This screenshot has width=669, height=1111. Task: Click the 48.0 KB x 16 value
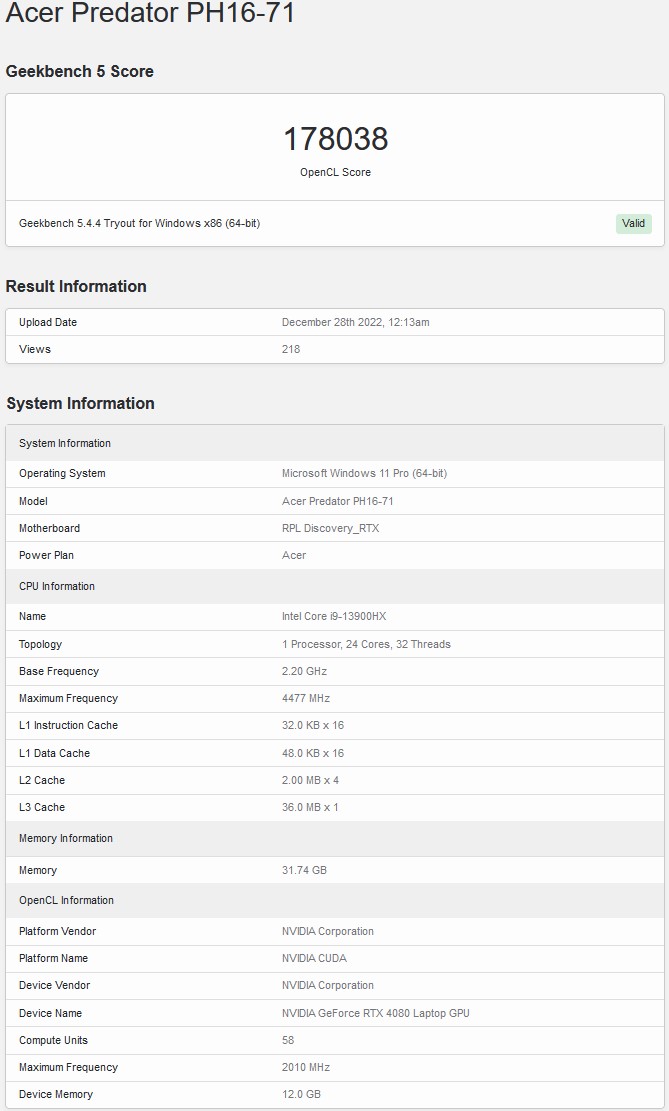(313, 753)
